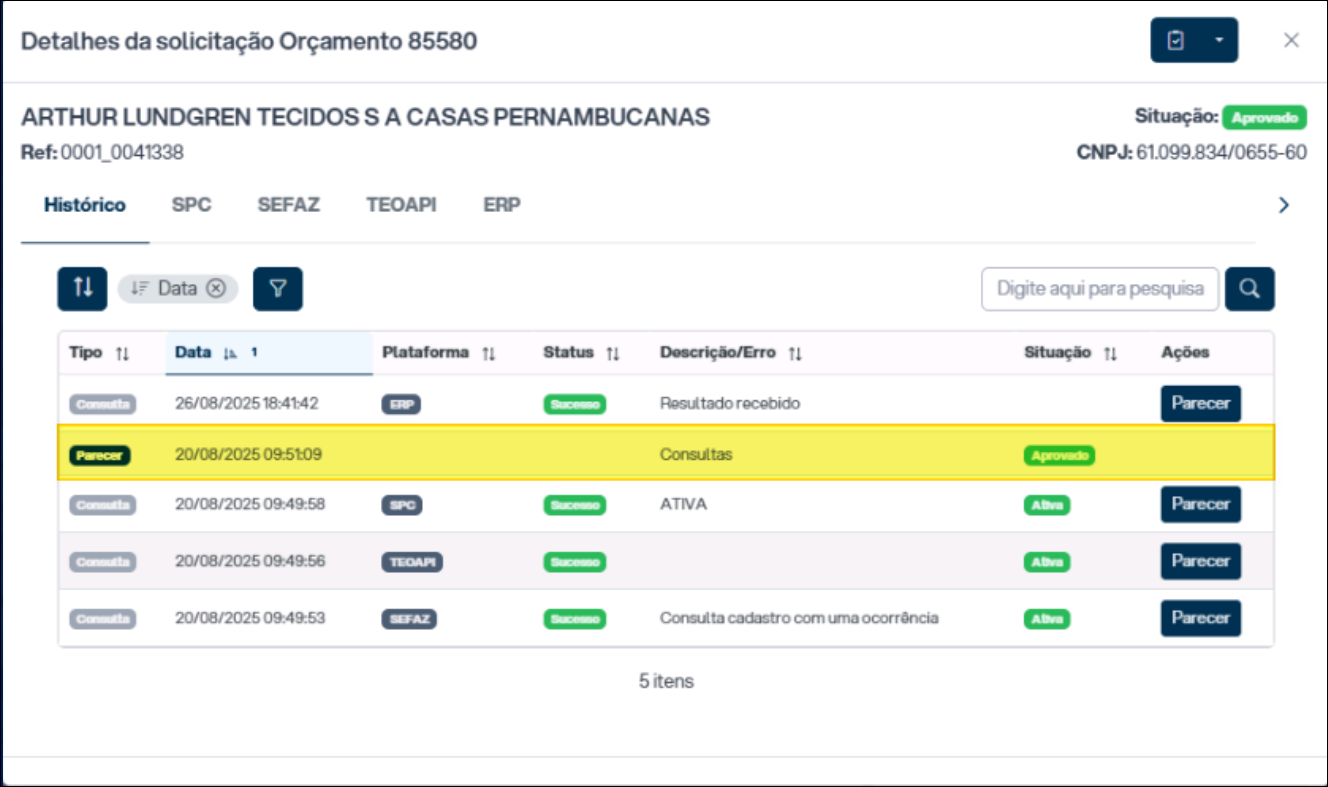Show more tabs with right chevron

coord(1285,205)
